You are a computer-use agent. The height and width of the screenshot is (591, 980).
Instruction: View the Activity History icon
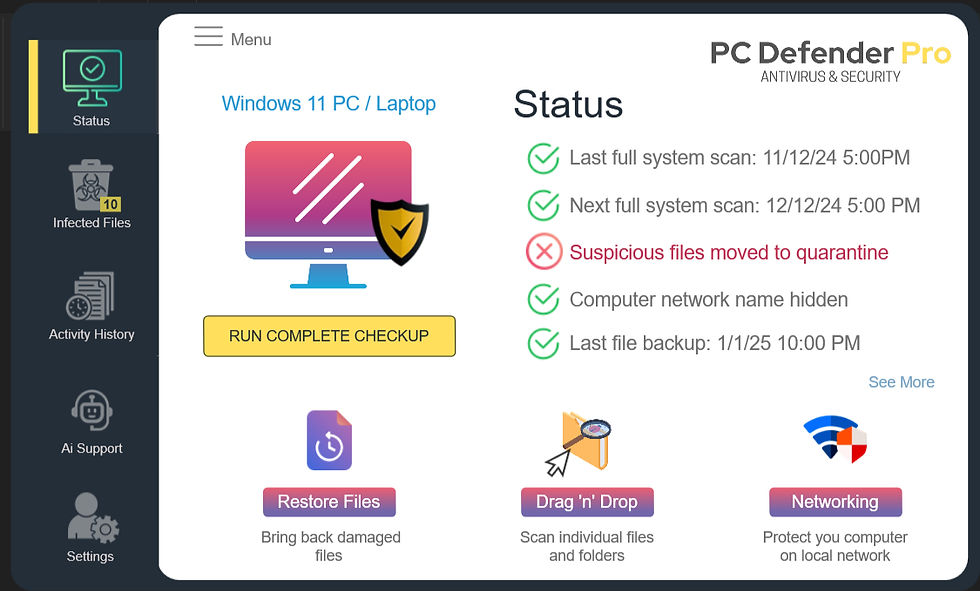point(91,298)
